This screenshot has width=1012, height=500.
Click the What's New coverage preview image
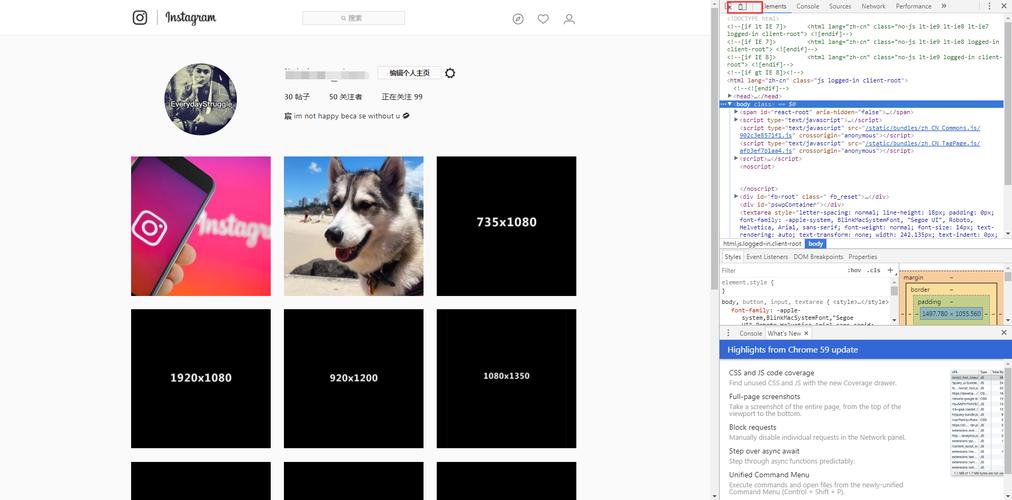pyautogui.click(x=977, y=423)
